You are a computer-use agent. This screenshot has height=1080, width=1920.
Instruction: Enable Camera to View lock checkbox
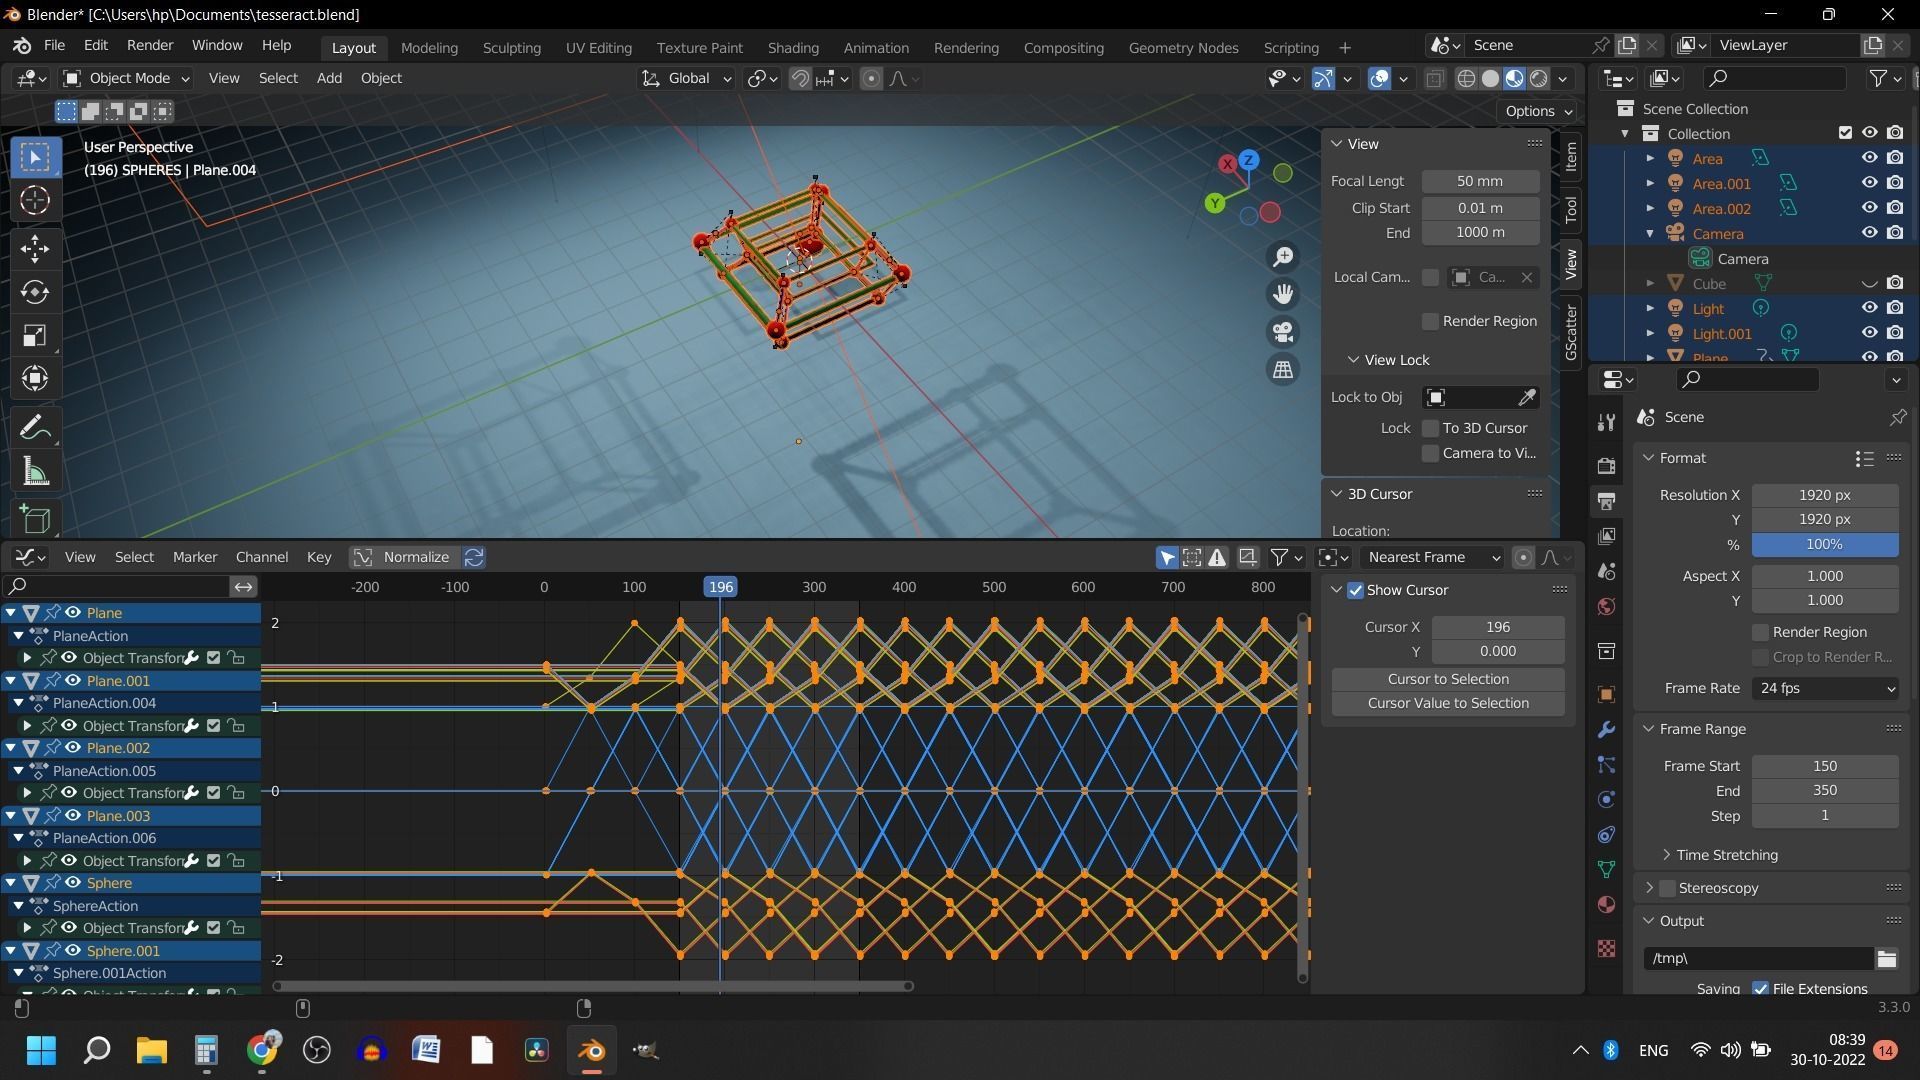[1430, 453]
